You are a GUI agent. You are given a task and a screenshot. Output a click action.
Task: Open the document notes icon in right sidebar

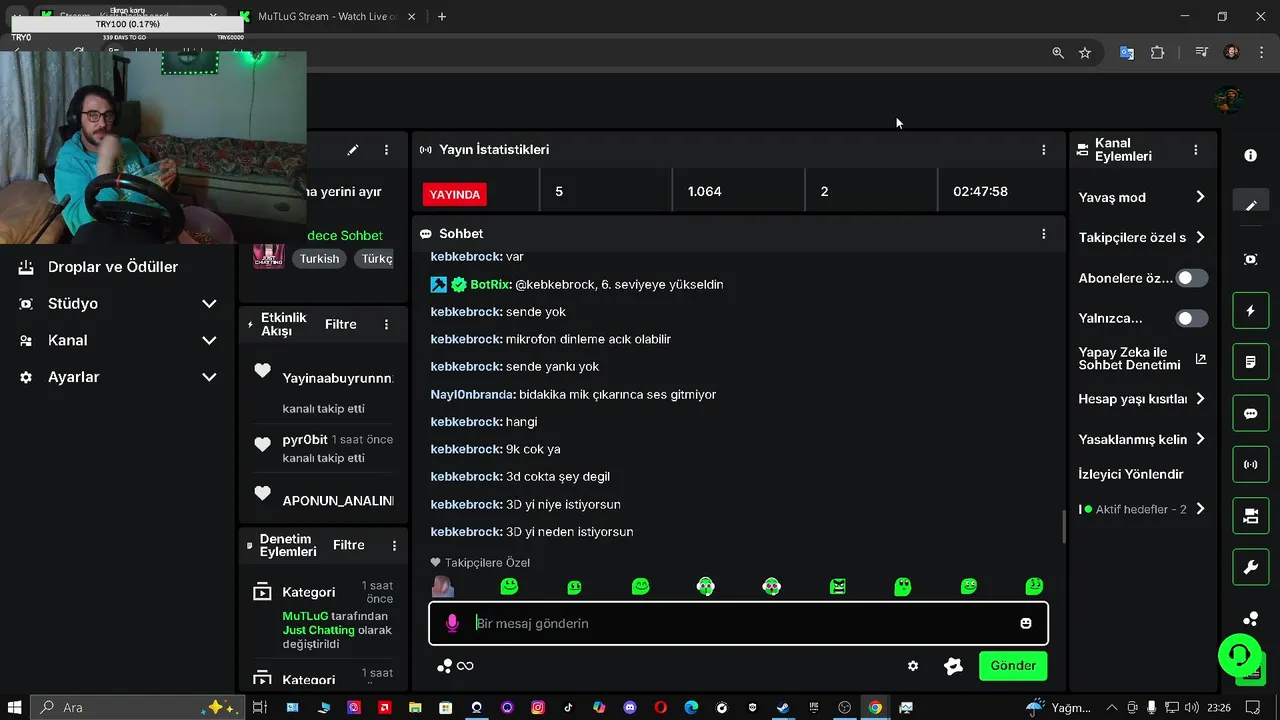pos(1250,362)
